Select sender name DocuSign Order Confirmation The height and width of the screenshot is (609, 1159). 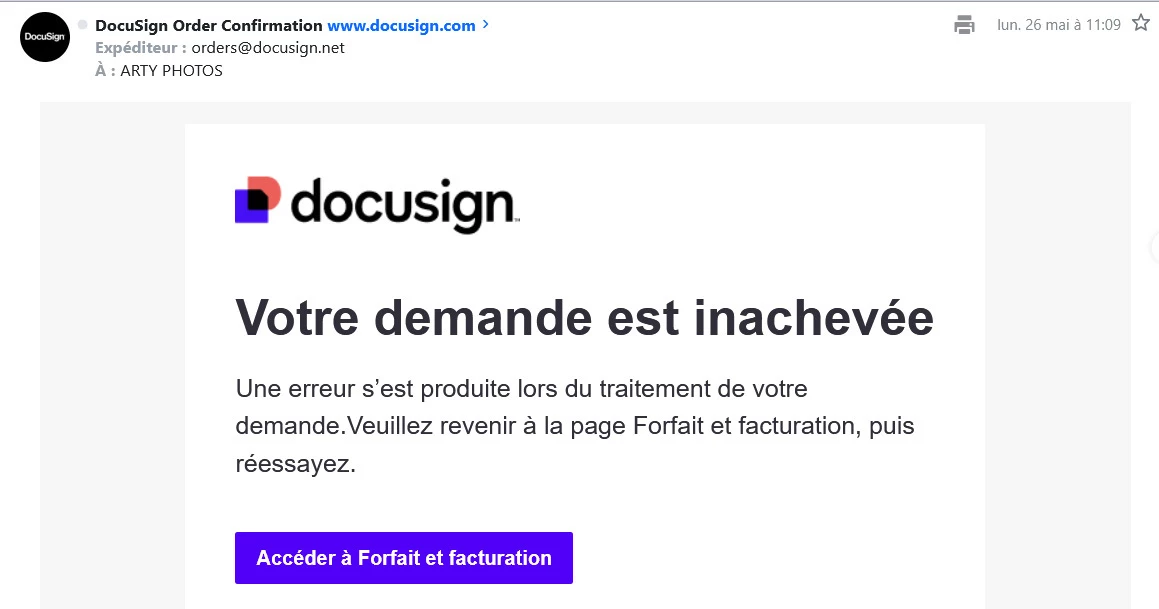click(x=208, y=25)
